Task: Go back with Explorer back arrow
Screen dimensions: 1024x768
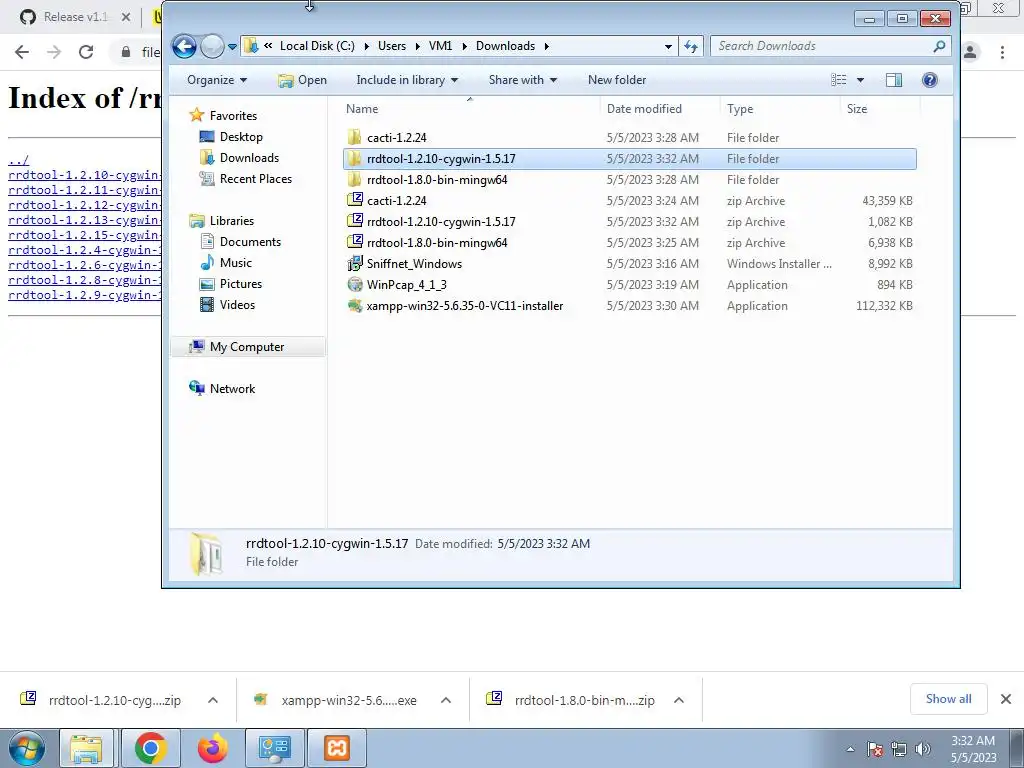Action: pos(184,46)
